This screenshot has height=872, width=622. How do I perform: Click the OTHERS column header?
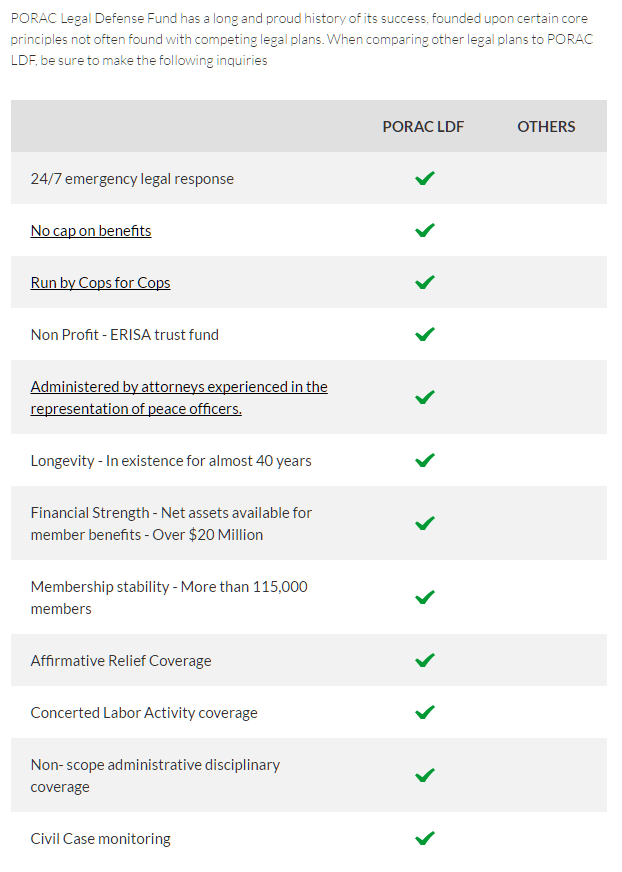[546, 127]
